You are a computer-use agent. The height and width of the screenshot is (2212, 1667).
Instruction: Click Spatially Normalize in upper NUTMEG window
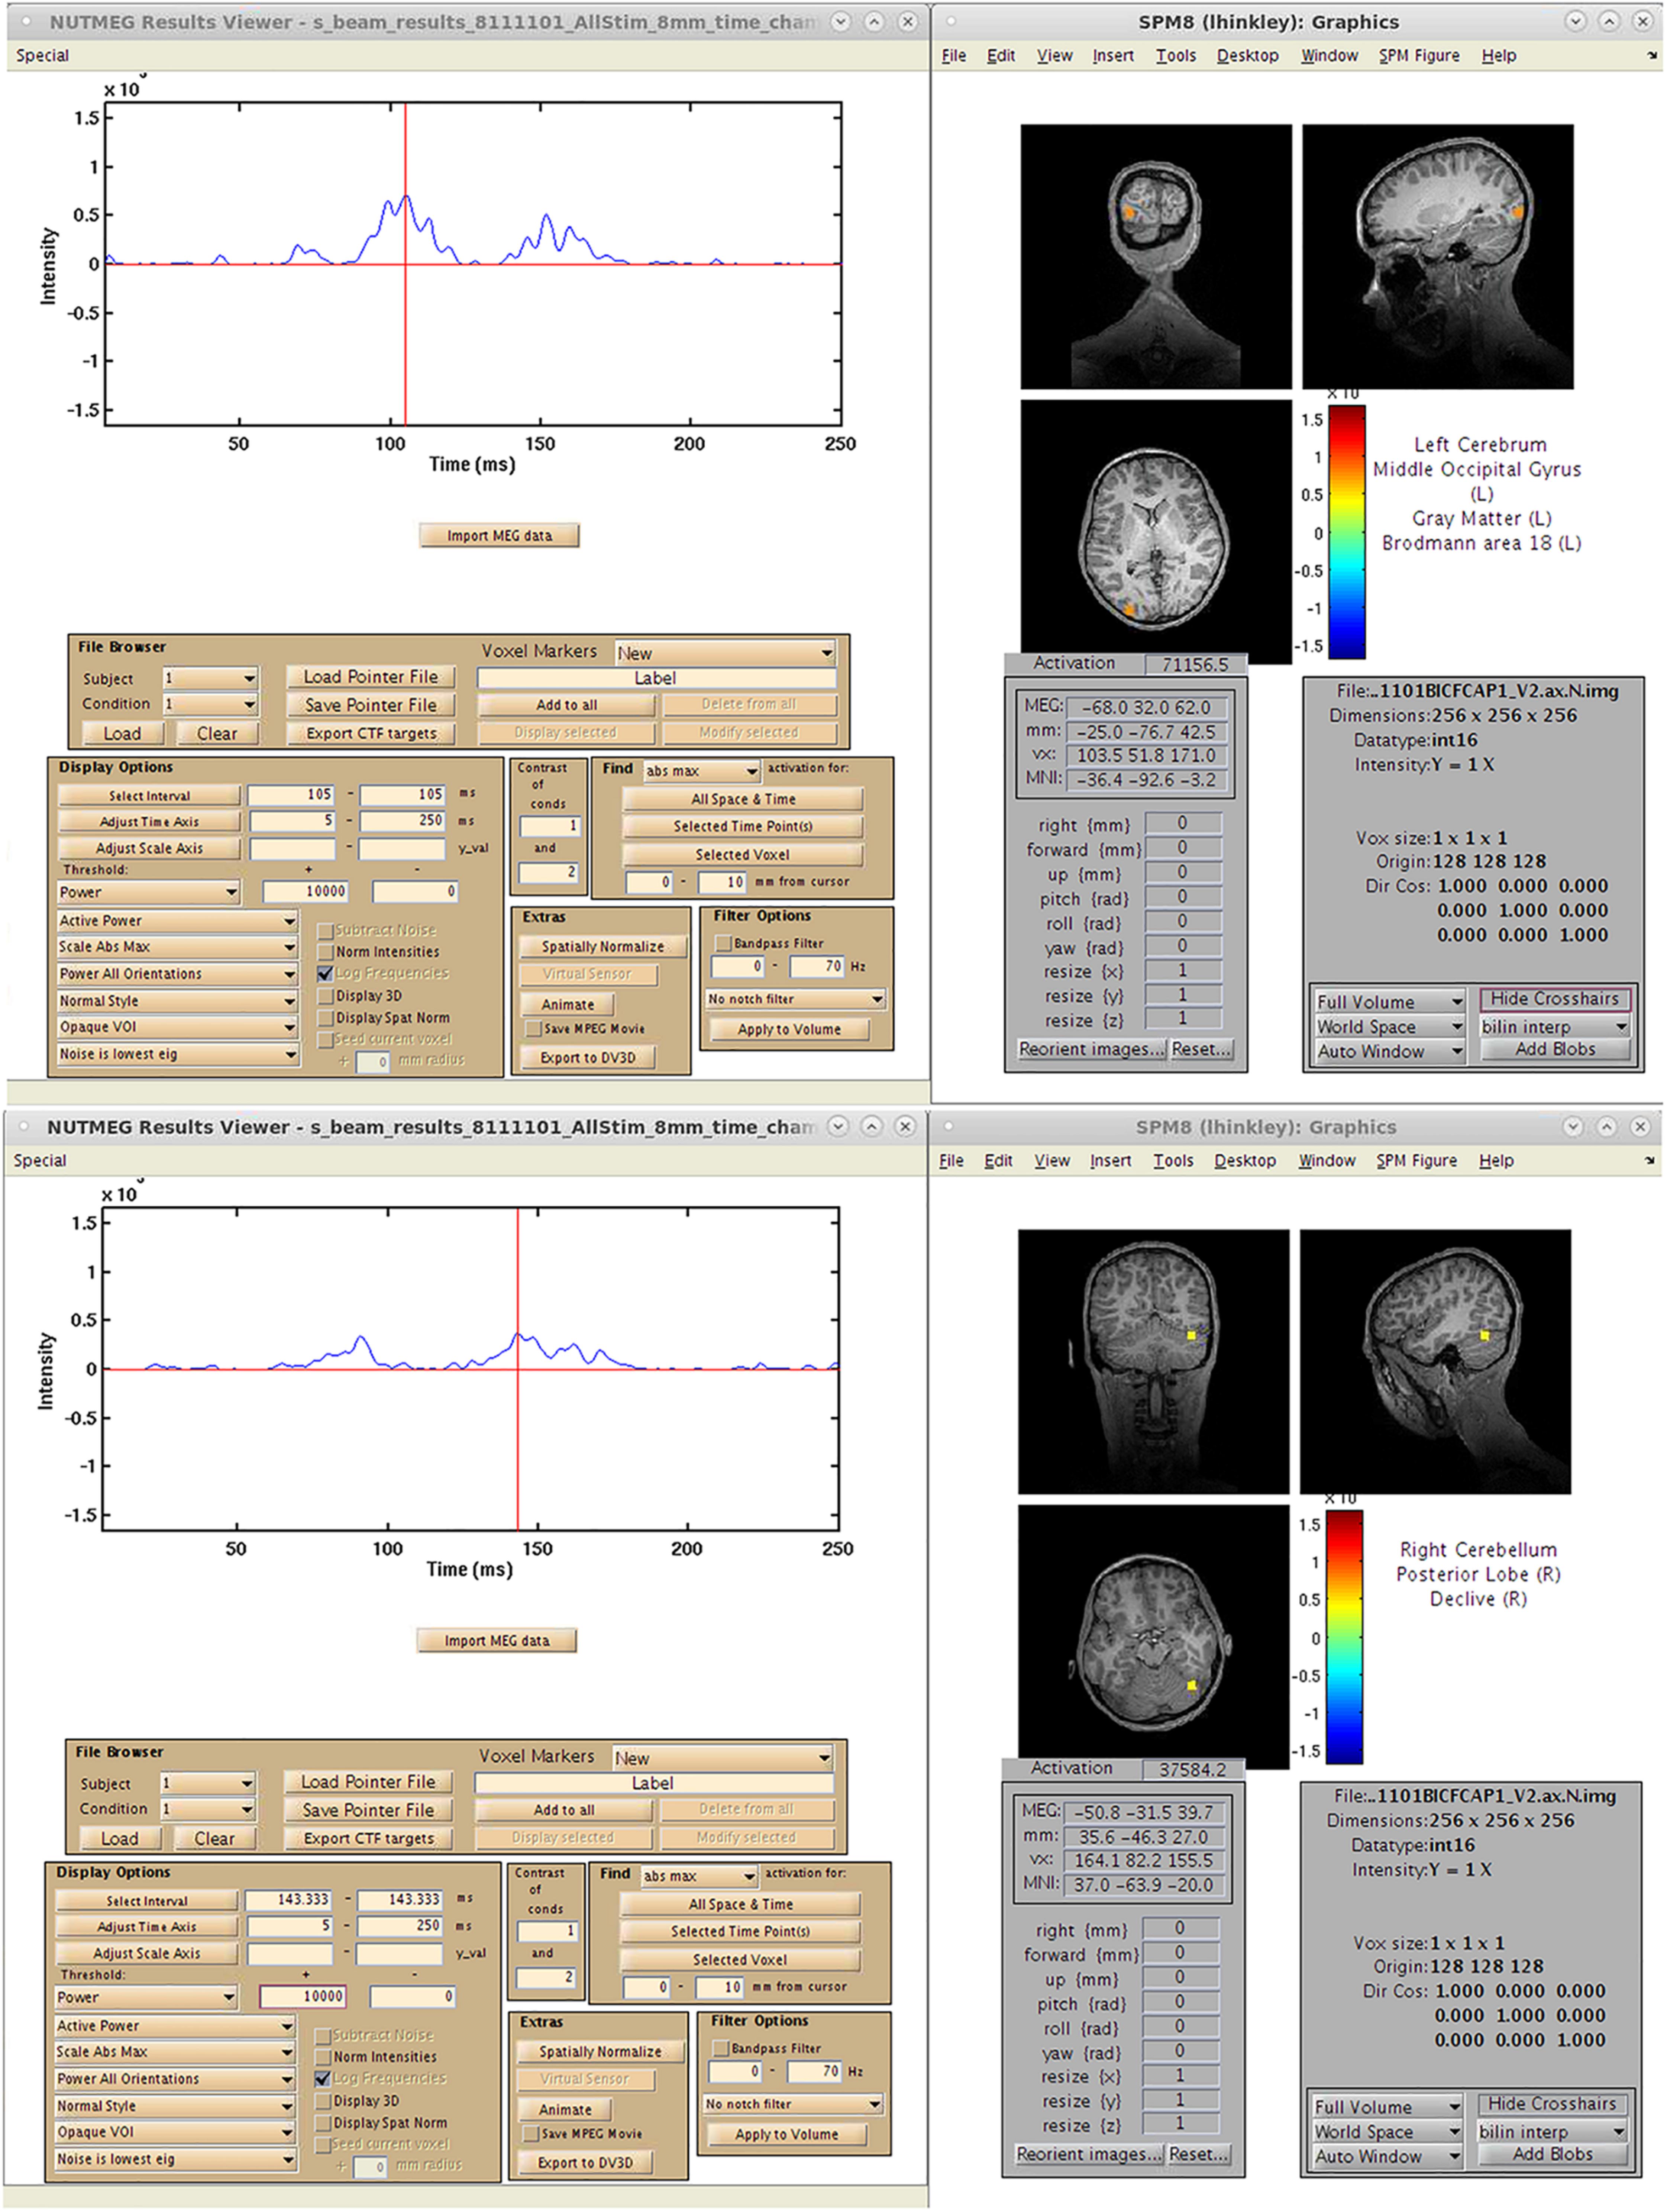click(603, 947)
